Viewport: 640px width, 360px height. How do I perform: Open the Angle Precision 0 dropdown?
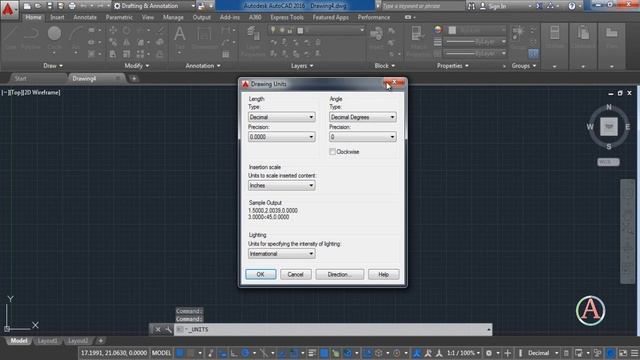pyautogui.click(x=362, y=137)
